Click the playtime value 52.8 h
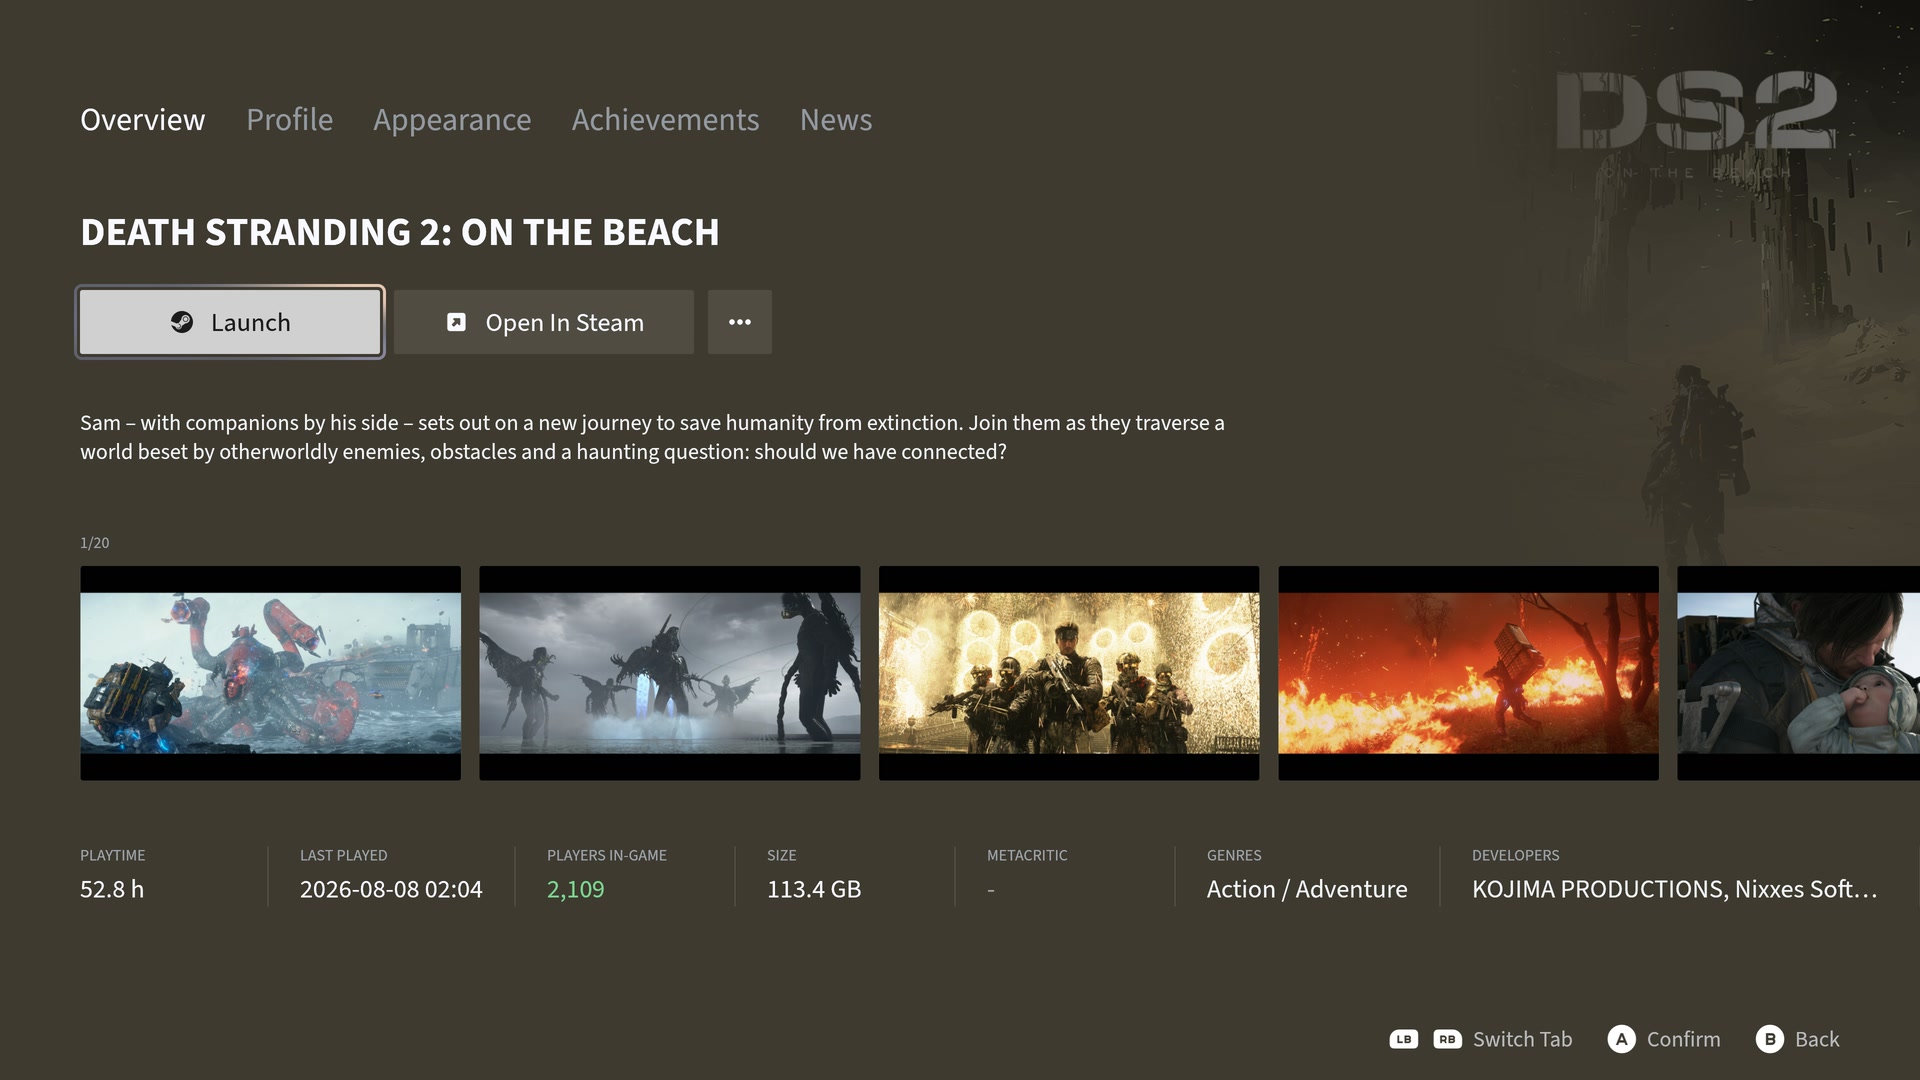The image size is (1920, 1080). click(112, 889)
